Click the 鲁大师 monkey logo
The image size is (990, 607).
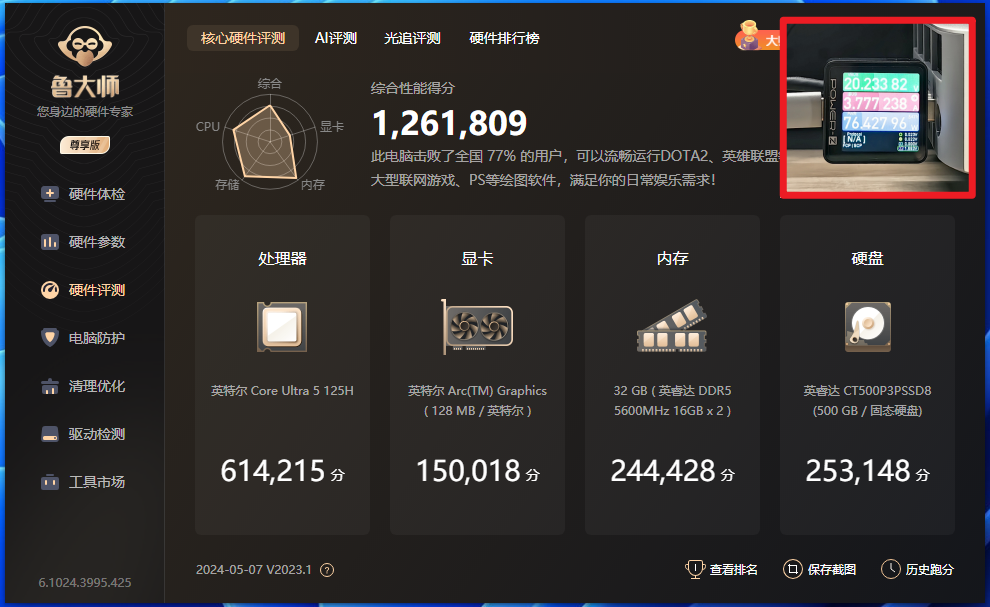click(x=85, y=45)
